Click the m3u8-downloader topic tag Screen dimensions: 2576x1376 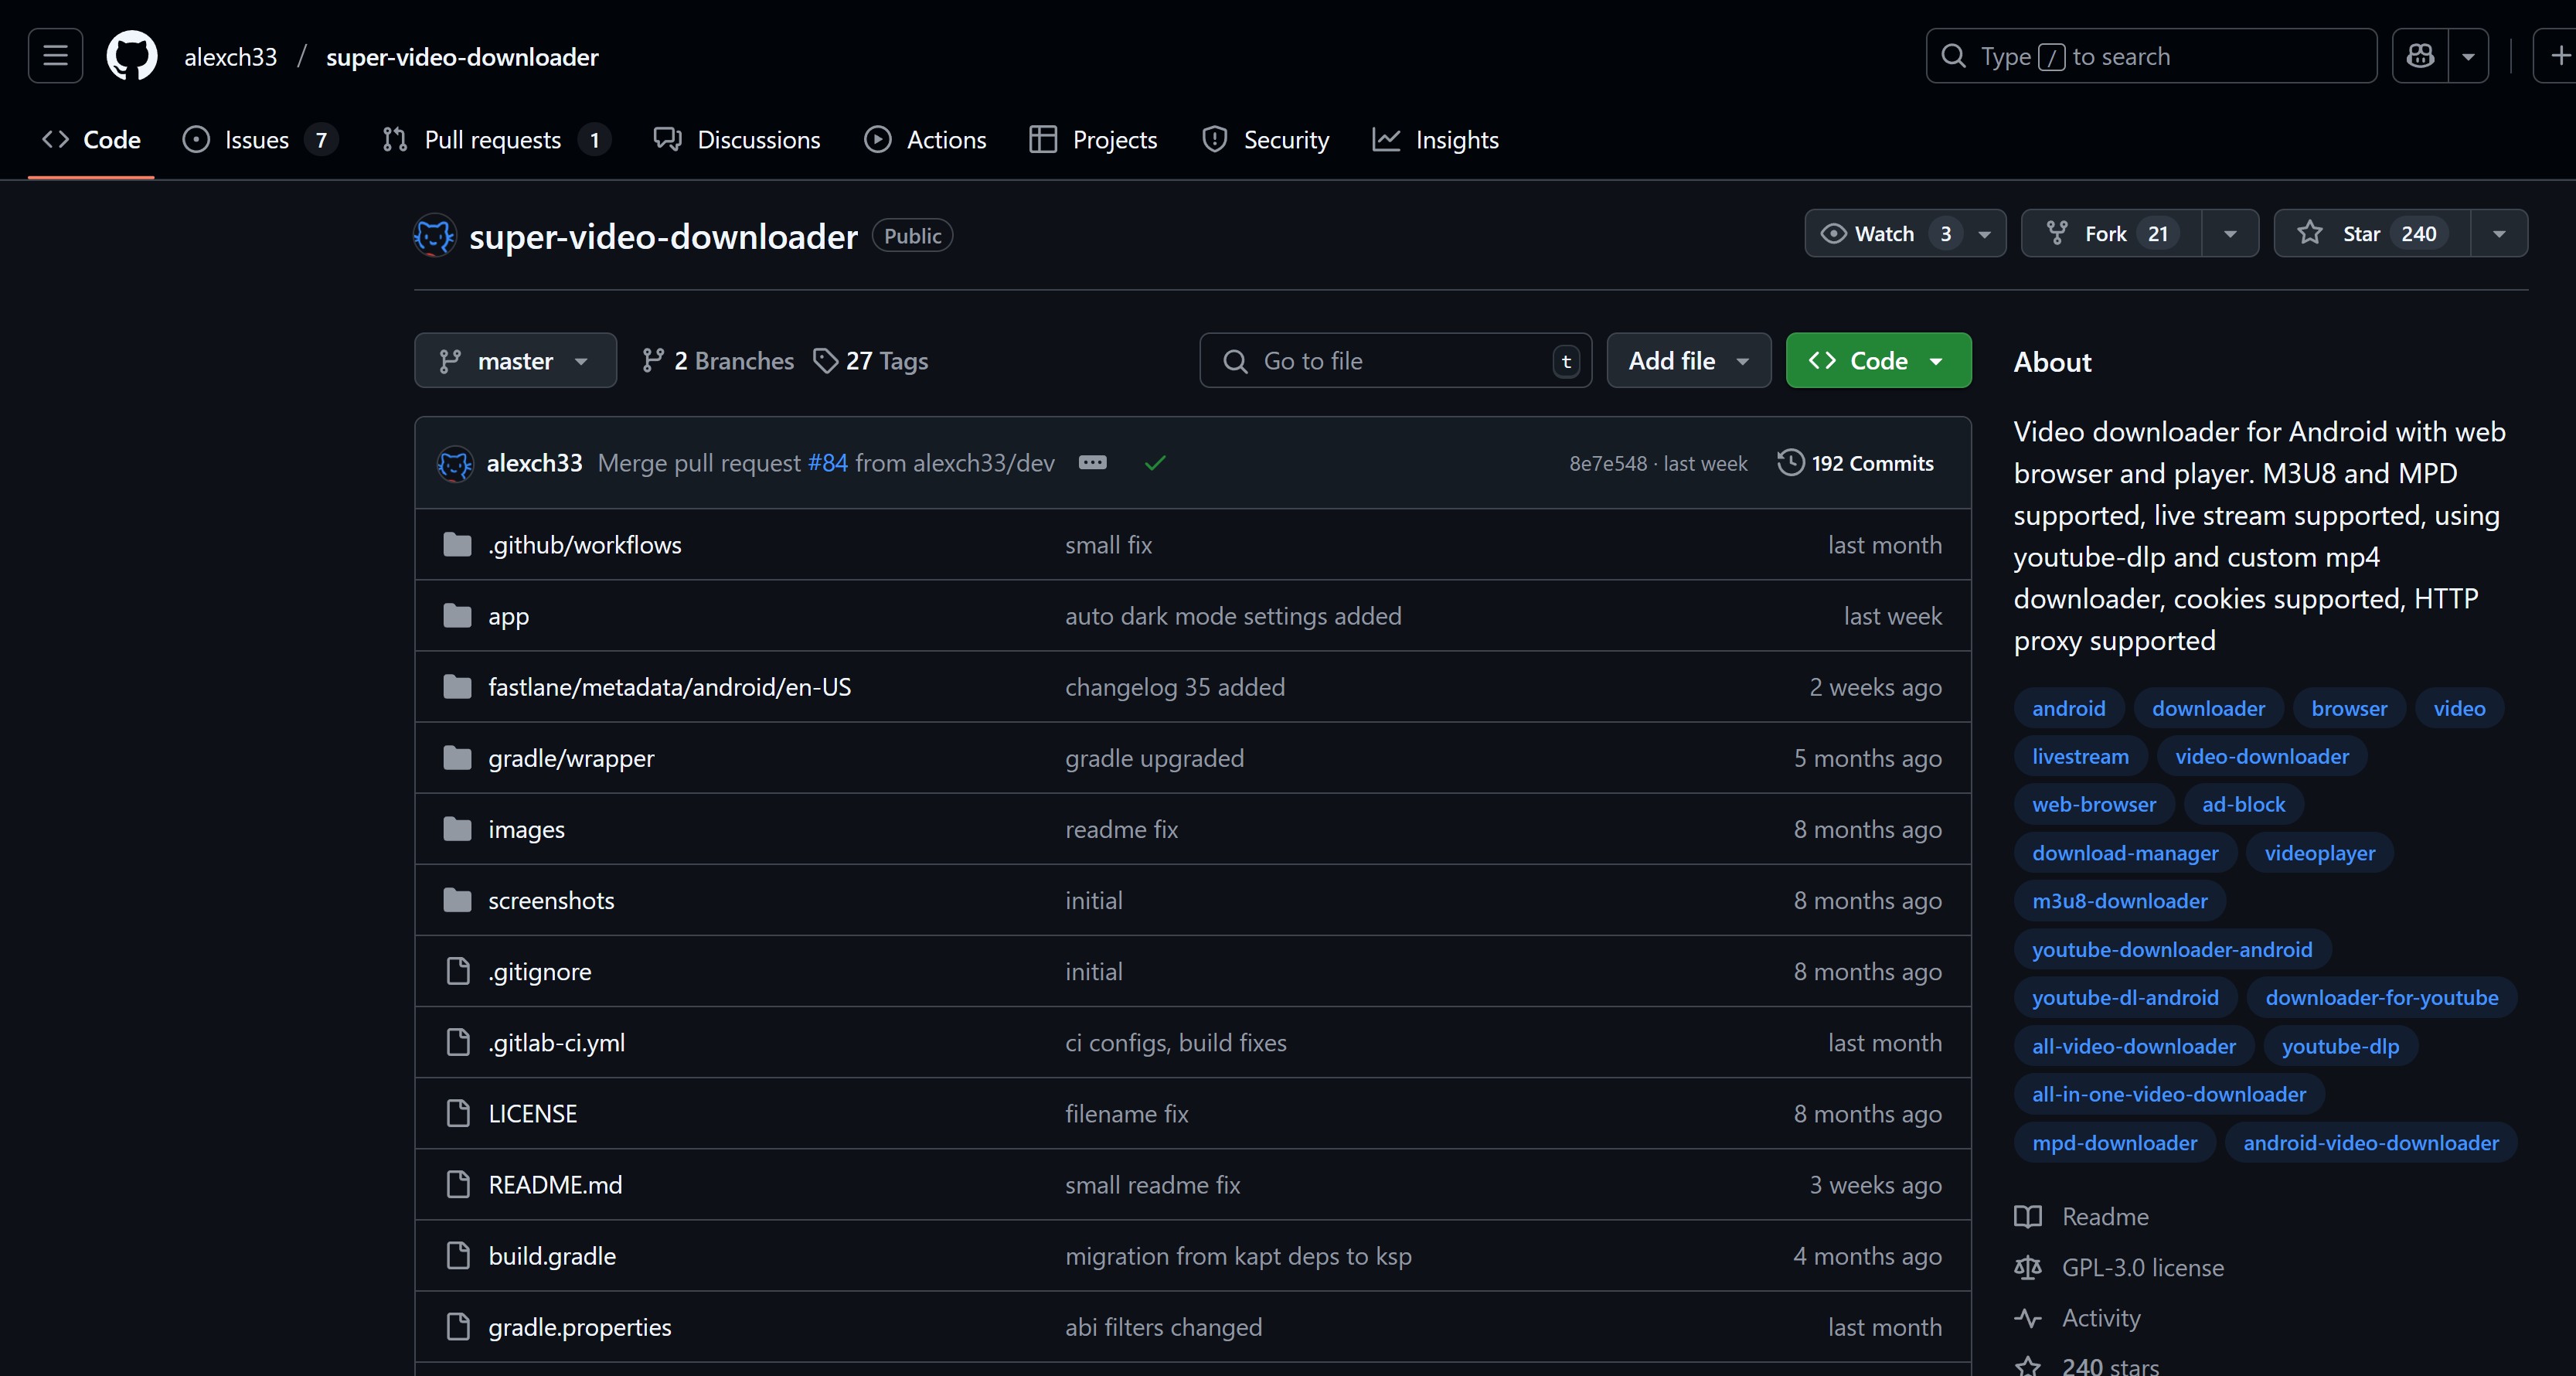[2119, 901]
